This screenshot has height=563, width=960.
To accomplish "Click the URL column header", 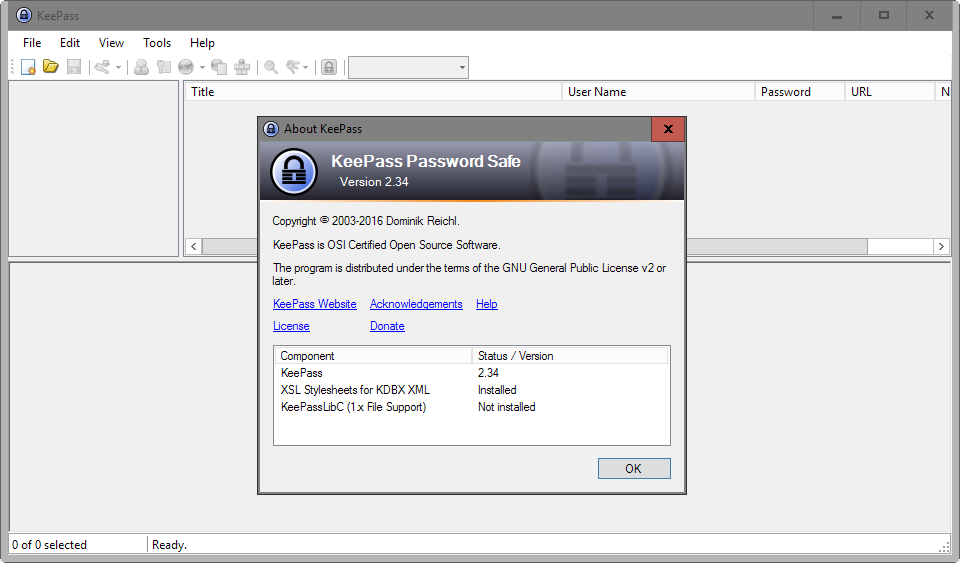I will pyautogui.click(x=890, y=92).
